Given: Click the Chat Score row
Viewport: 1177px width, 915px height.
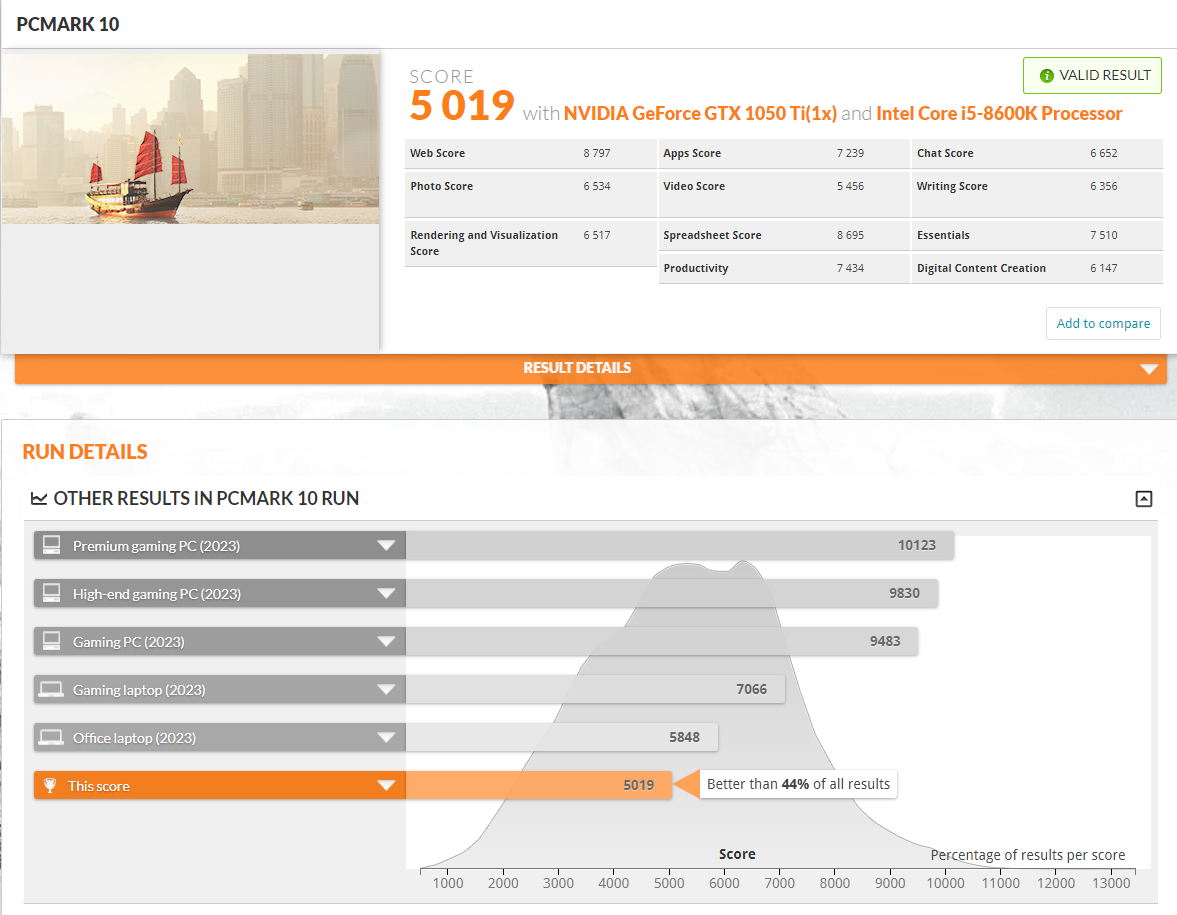Looking at the screenshot, I should coord(1037,153).
